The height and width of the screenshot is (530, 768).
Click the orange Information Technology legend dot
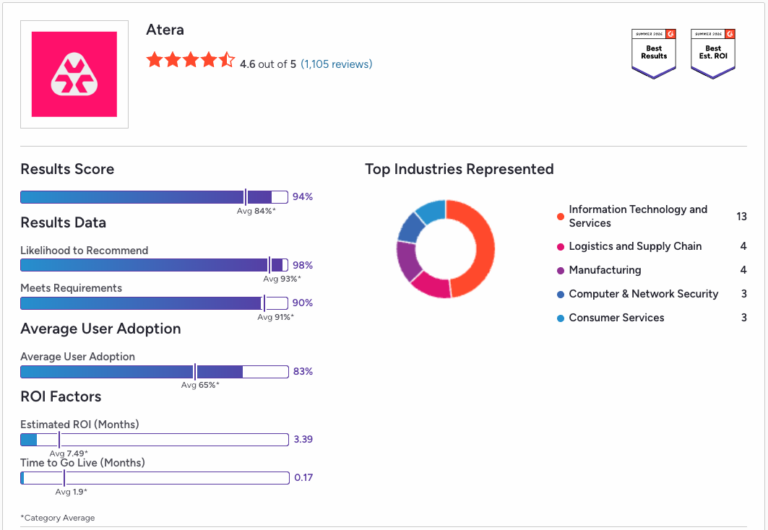pyautogui.click(x=560, y=217)
